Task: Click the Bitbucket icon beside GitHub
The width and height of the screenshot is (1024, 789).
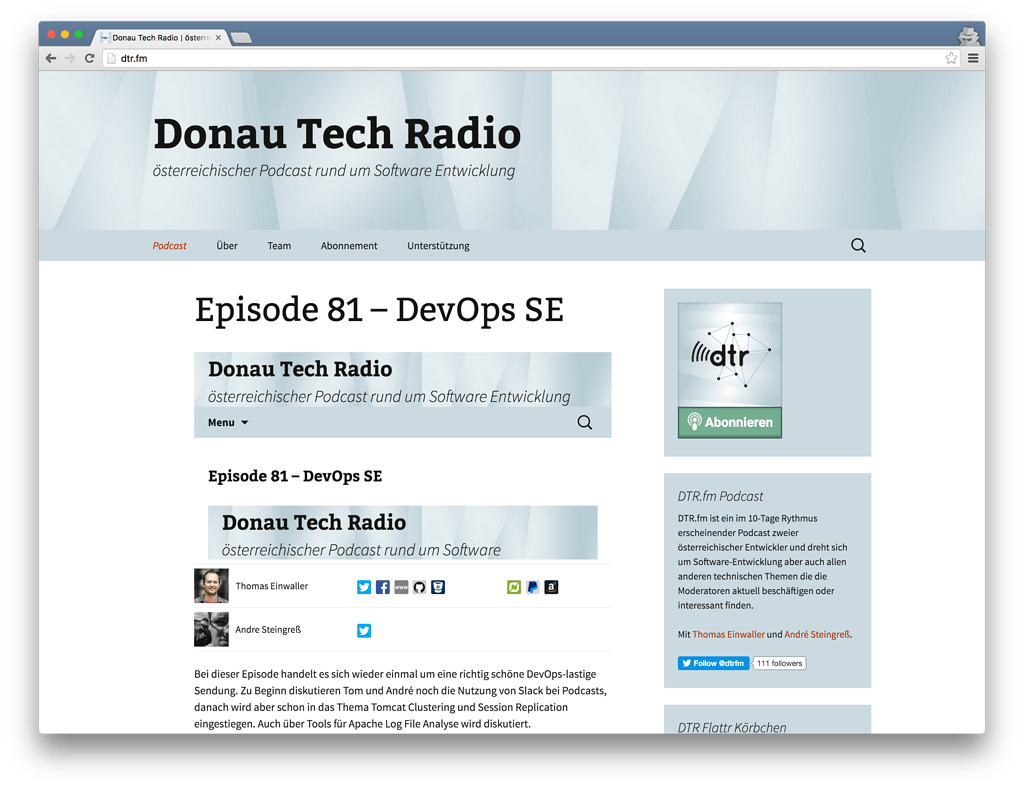Action: click(x=438, y=587)
